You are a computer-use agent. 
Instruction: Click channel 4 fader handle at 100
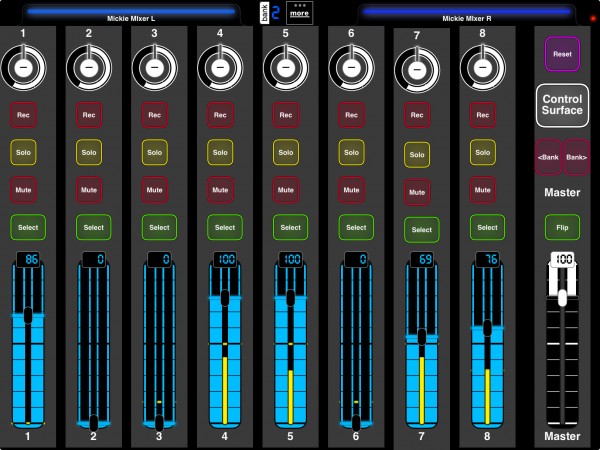click(225, 298)
